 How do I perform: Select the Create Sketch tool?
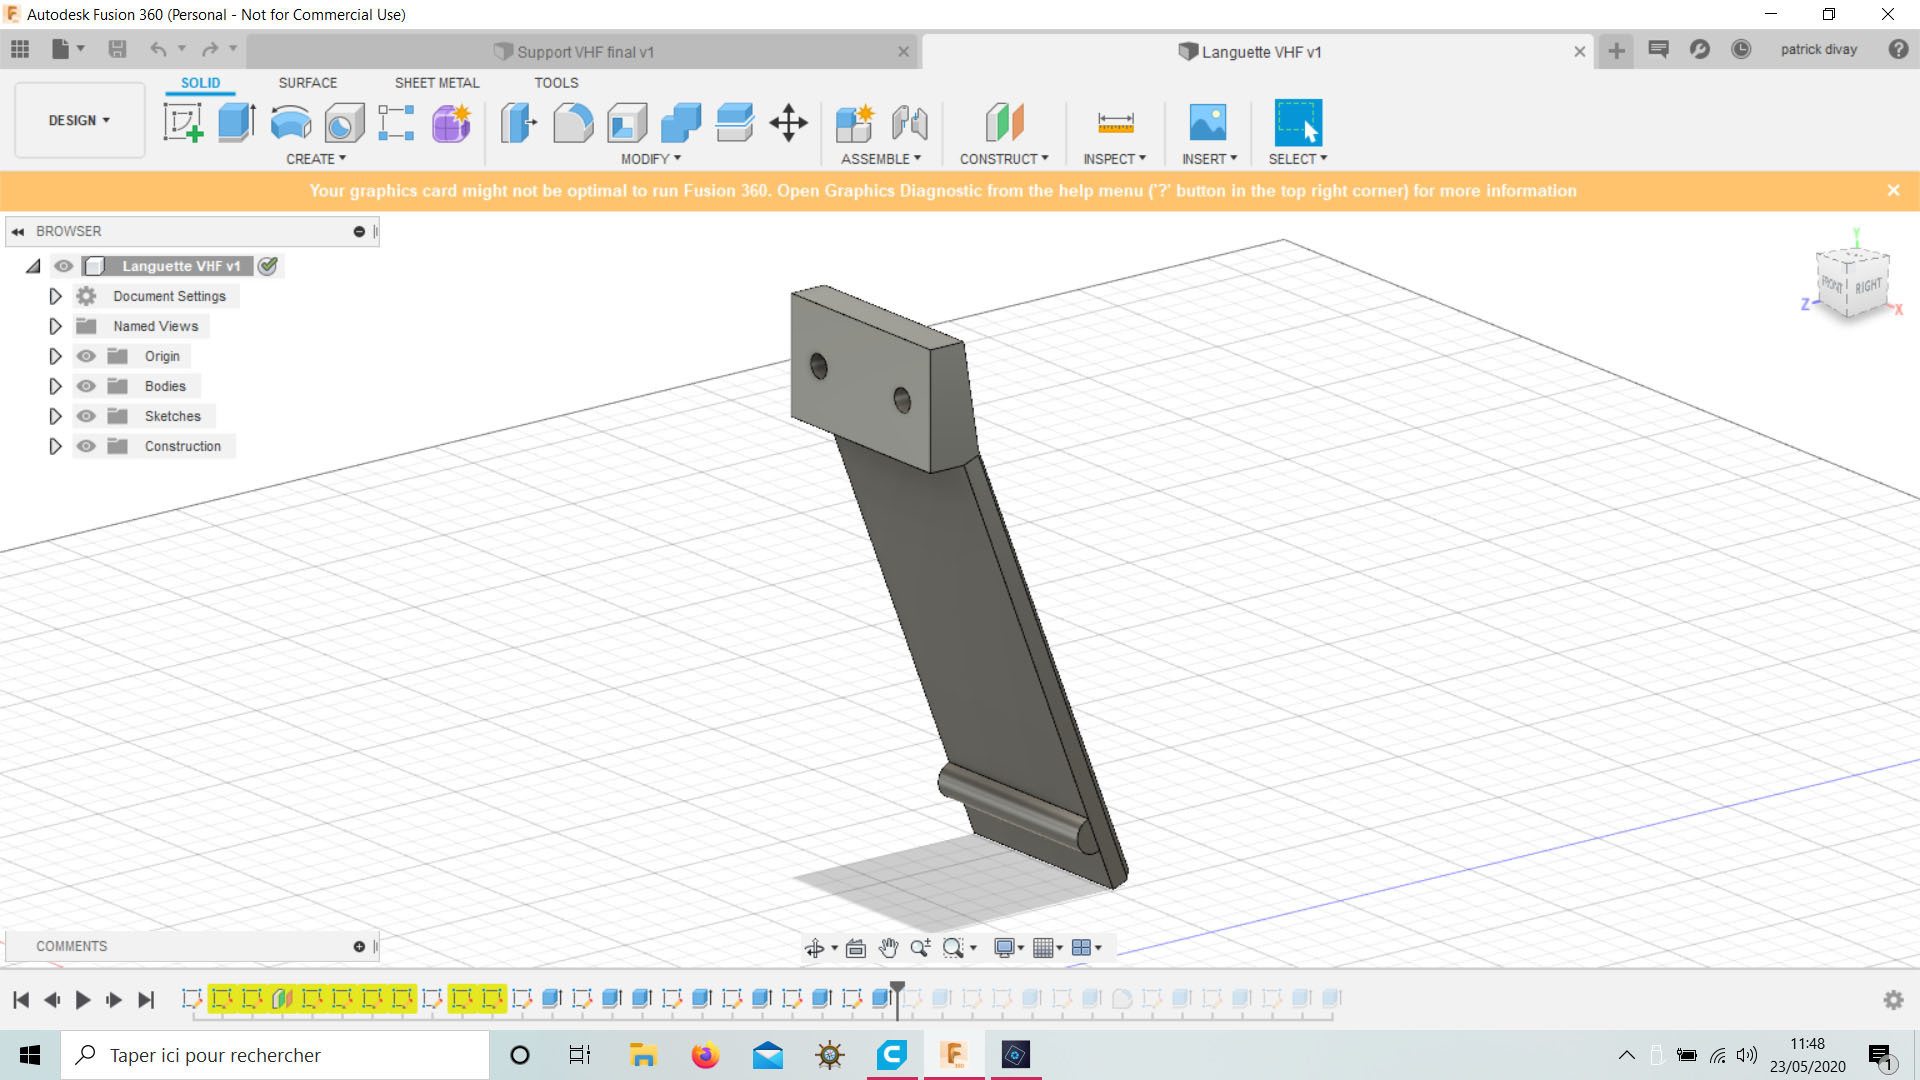point(184,122)
